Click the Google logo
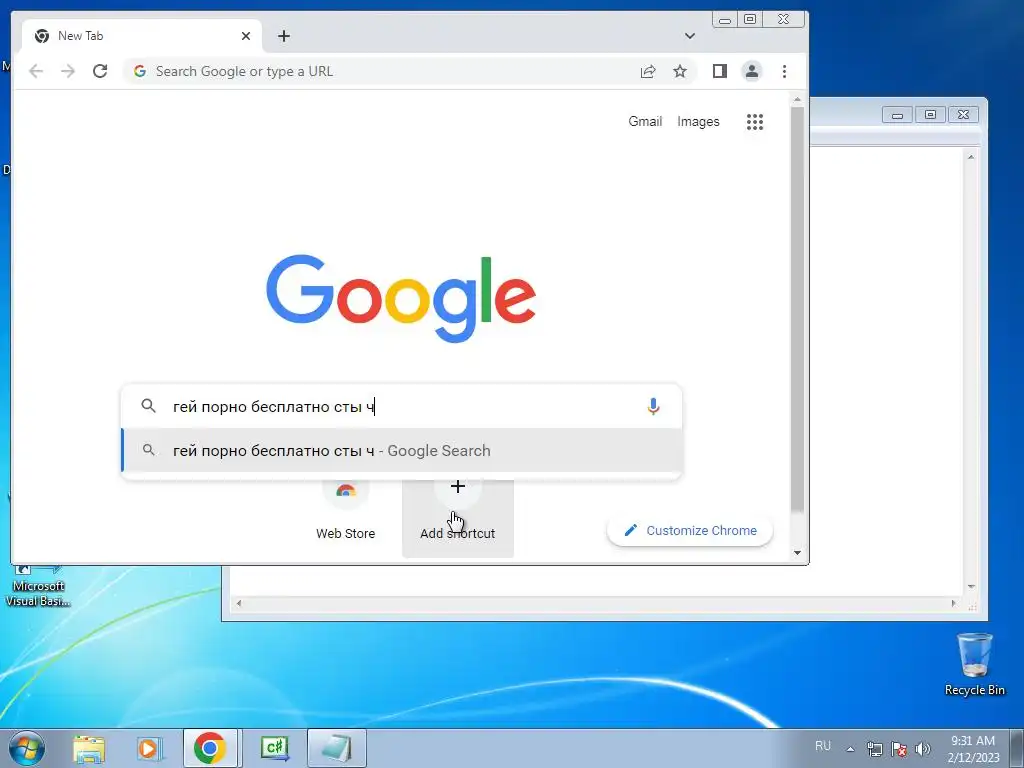The height and width of the screenshot is (768, 1024). tap(401, 298)
